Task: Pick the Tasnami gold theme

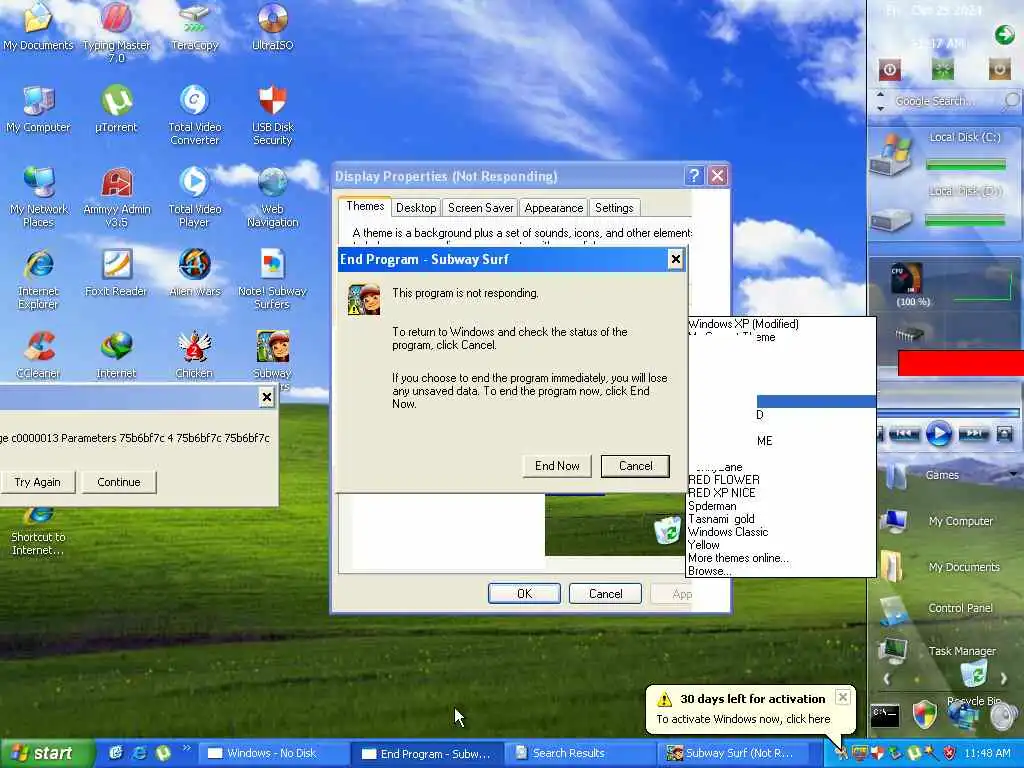Action: (x=781, y=519)
